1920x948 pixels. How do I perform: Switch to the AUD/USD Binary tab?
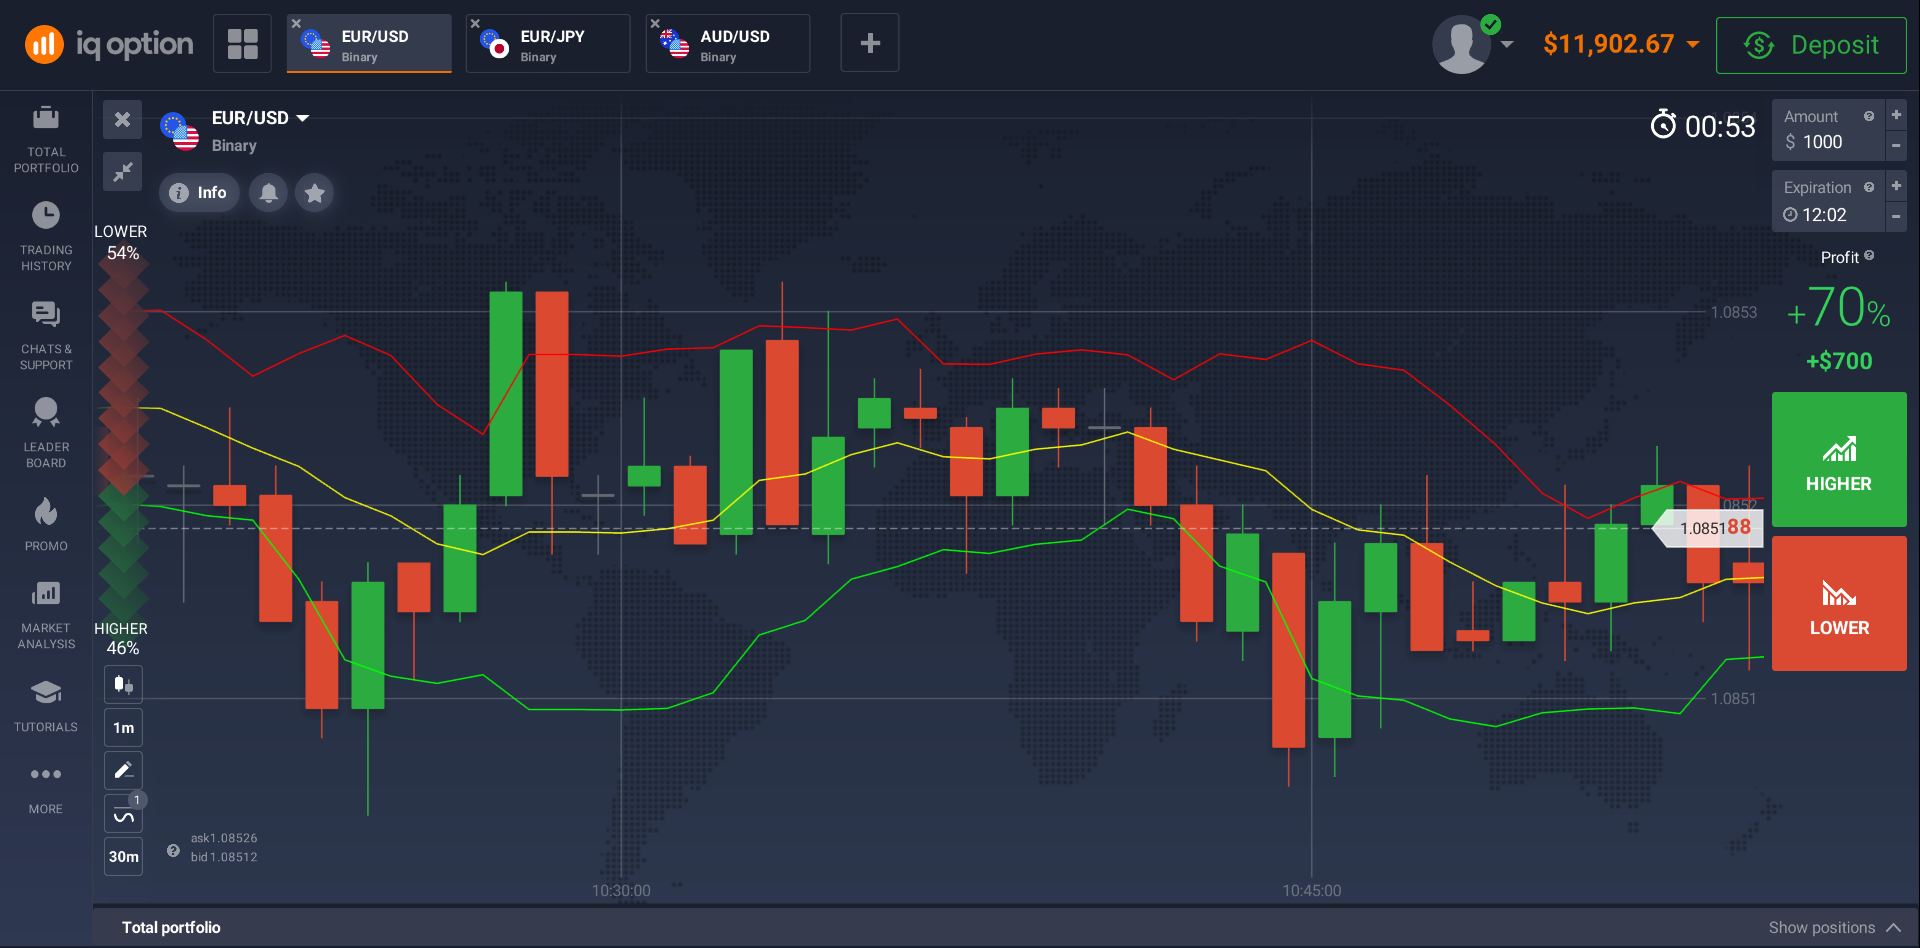pos(728,44)
